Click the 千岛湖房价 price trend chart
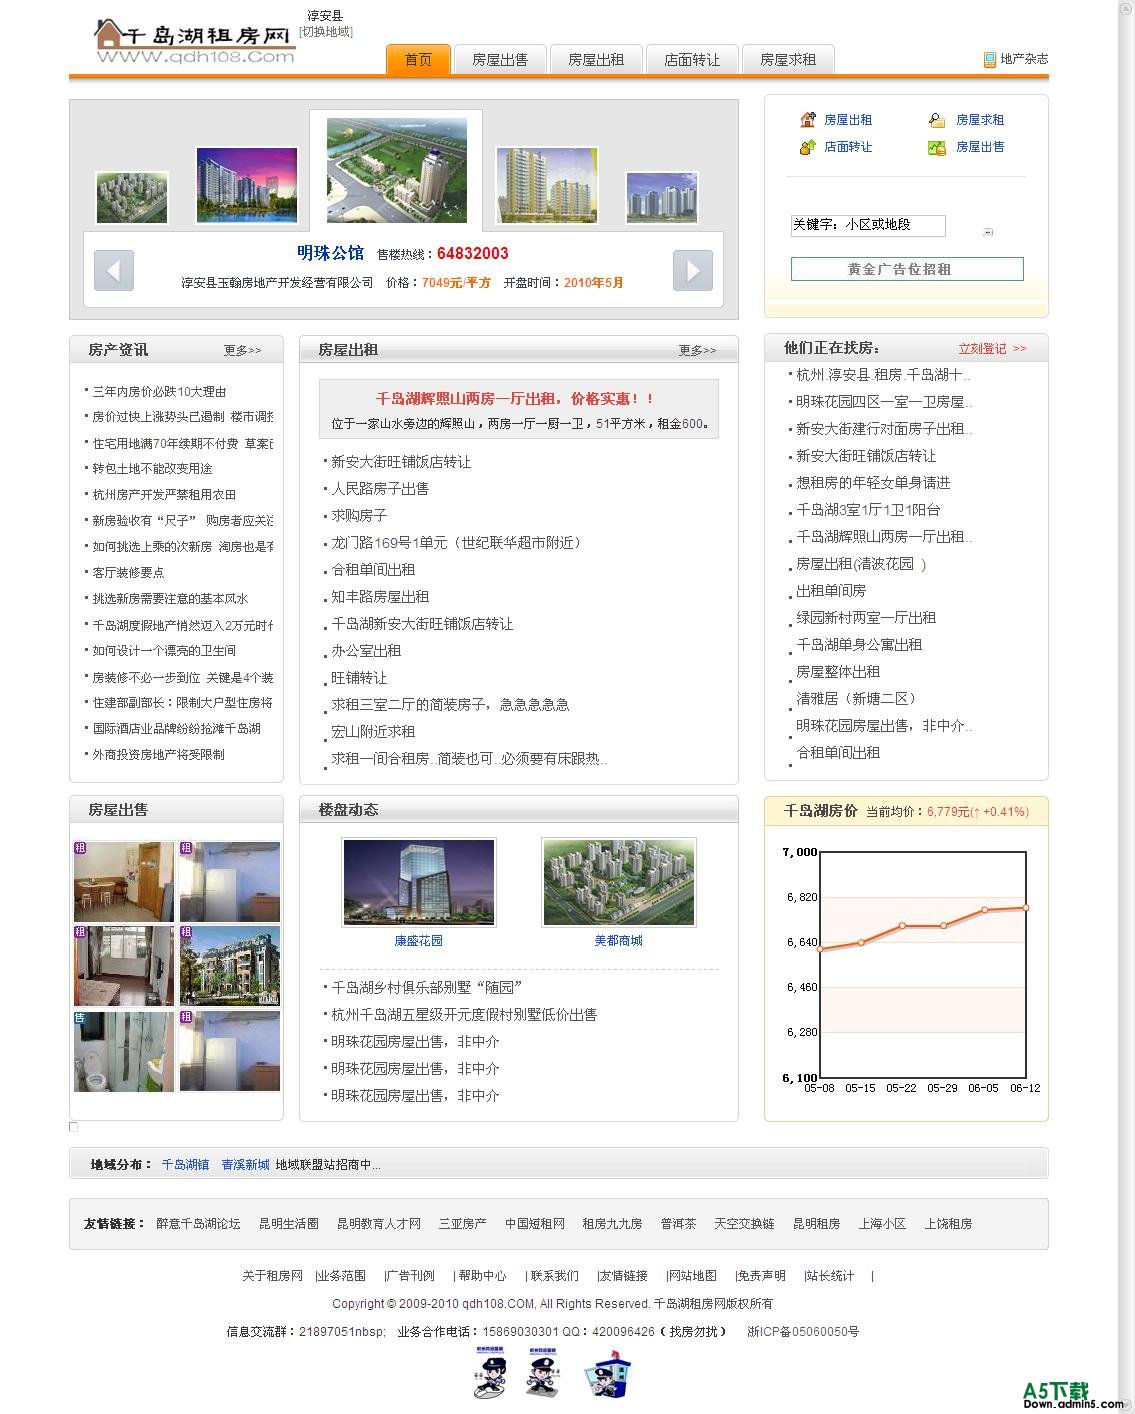This screenshot has height=1414, width=1135. tap(911, 970)
